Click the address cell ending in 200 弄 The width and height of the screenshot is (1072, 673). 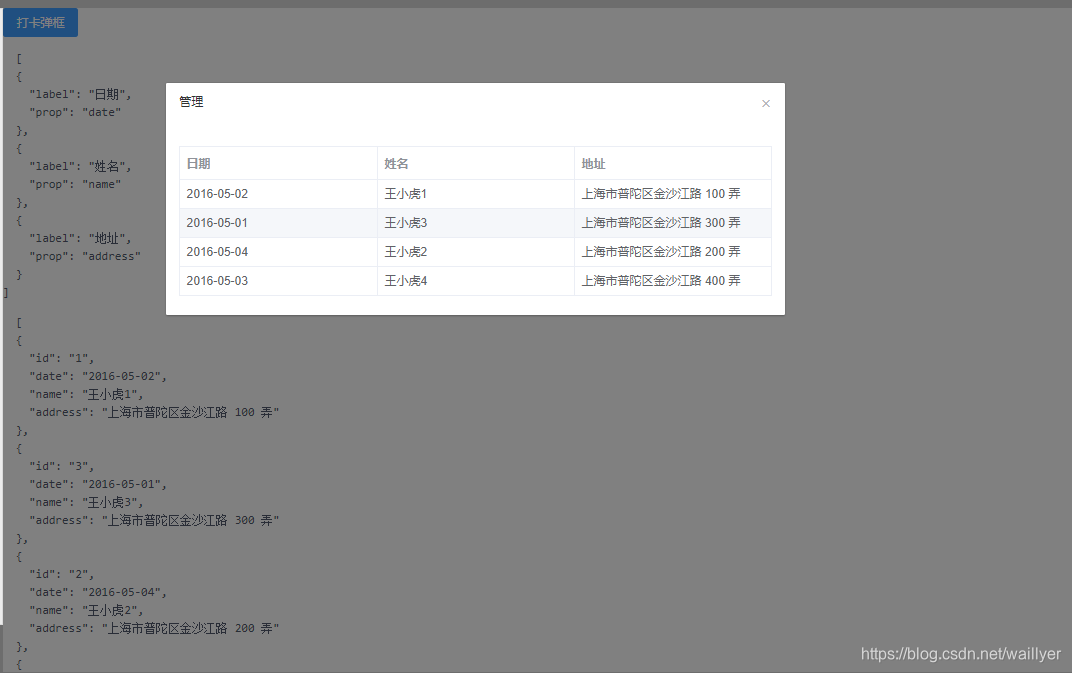tap(673, 252)
